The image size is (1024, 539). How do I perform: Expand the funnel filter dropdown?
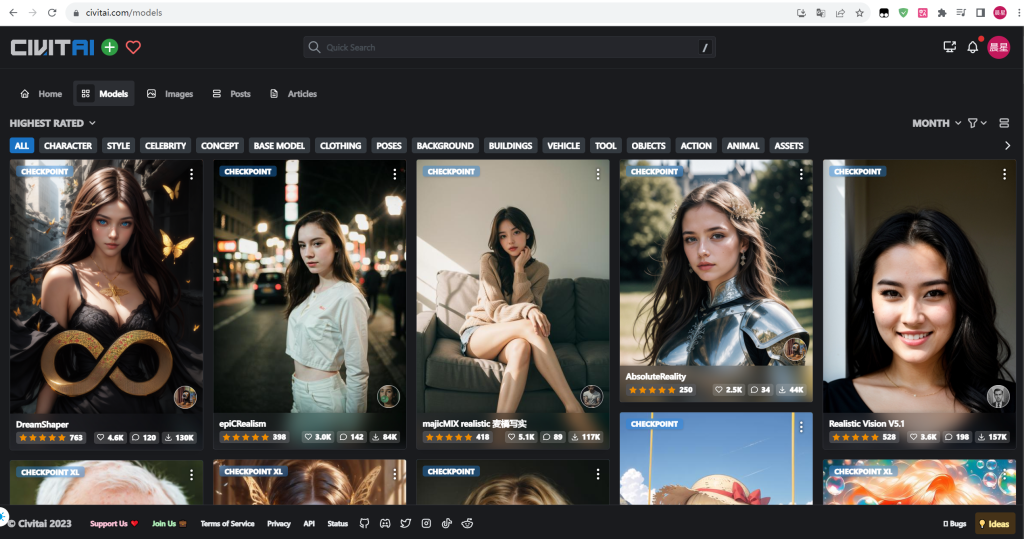click(x=976, y=123)
